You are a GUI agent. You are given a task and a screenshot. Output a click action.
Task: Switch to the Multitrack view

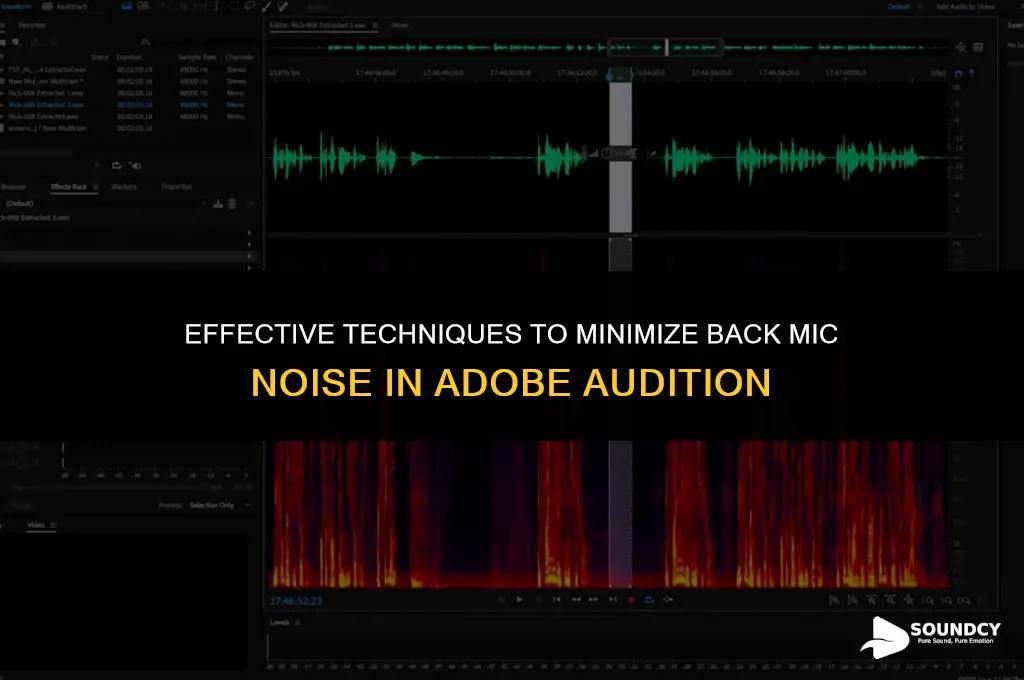tap(65, 7)
